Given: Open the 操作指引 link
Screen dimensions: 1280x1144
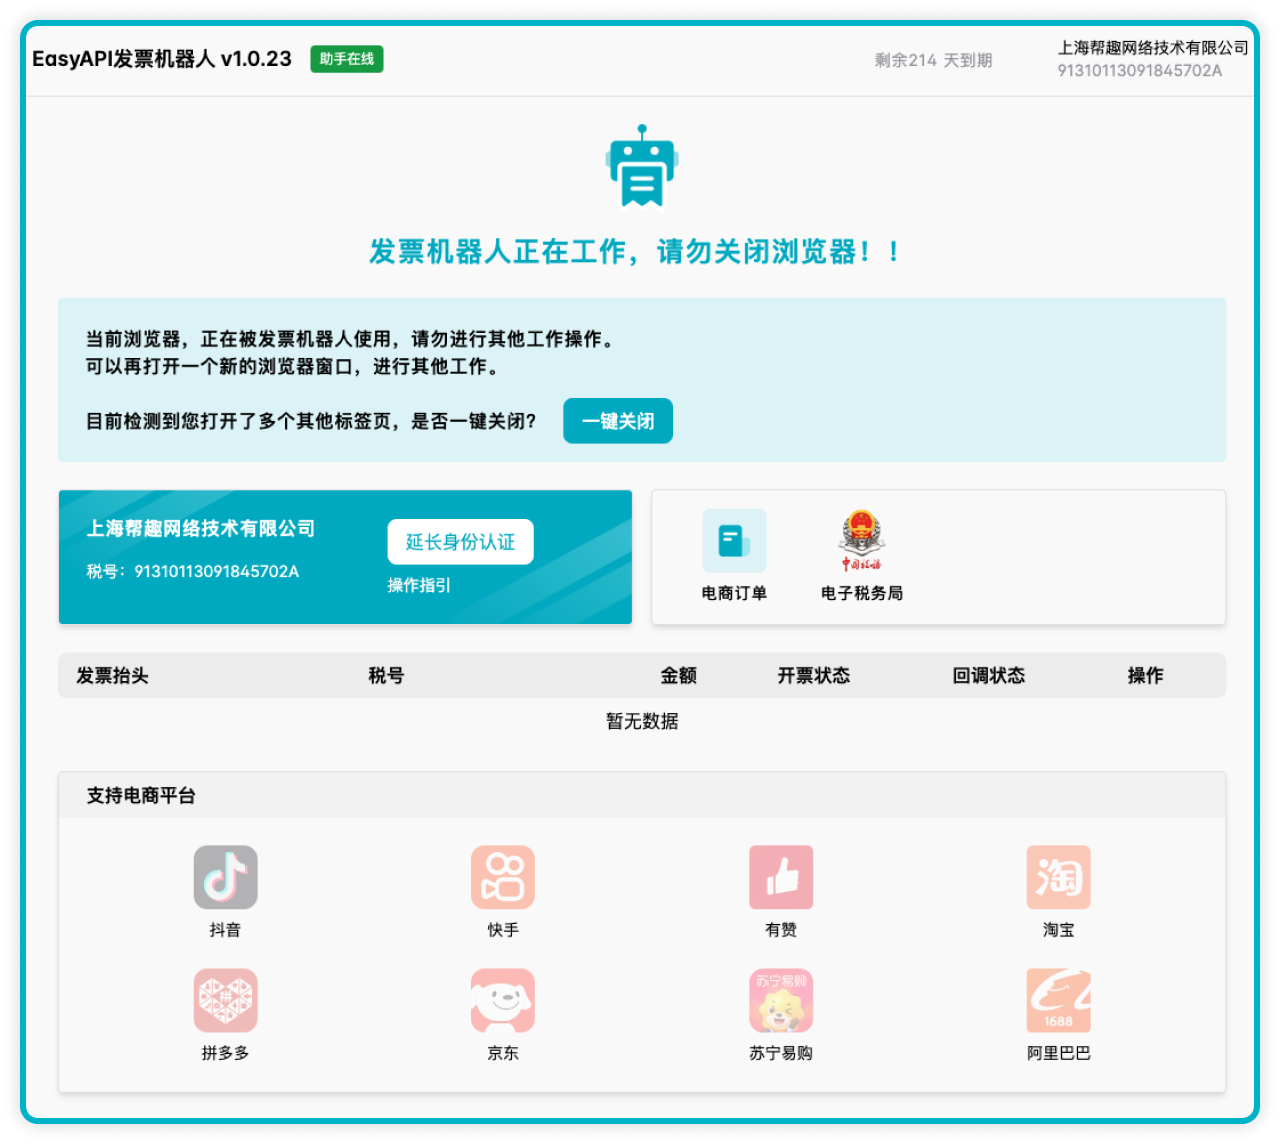Looking at the screenshot, I should [x=419, y=585].
